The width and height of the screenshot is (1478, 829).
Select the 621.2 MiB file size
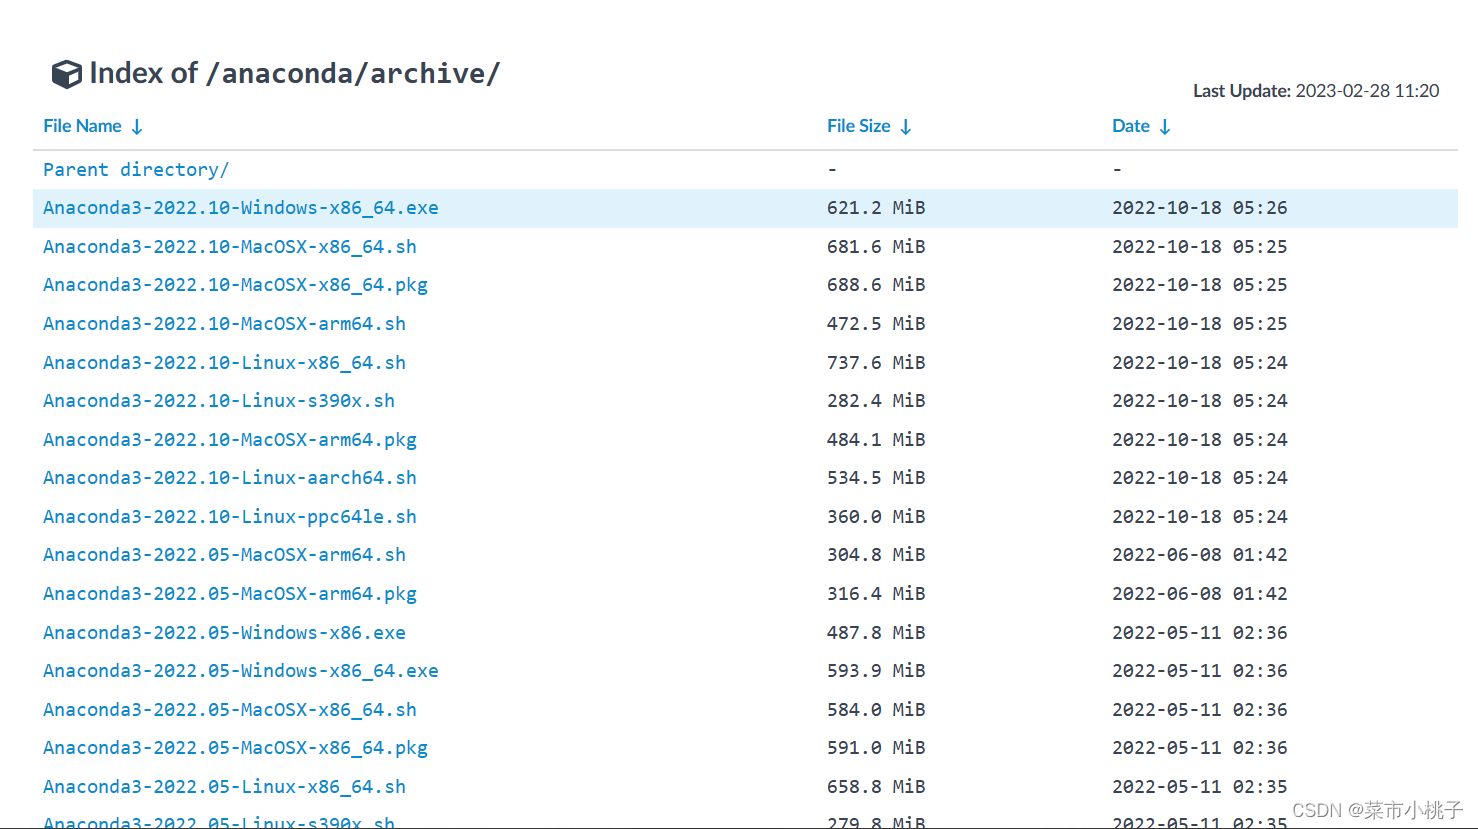tap(876, 208)
